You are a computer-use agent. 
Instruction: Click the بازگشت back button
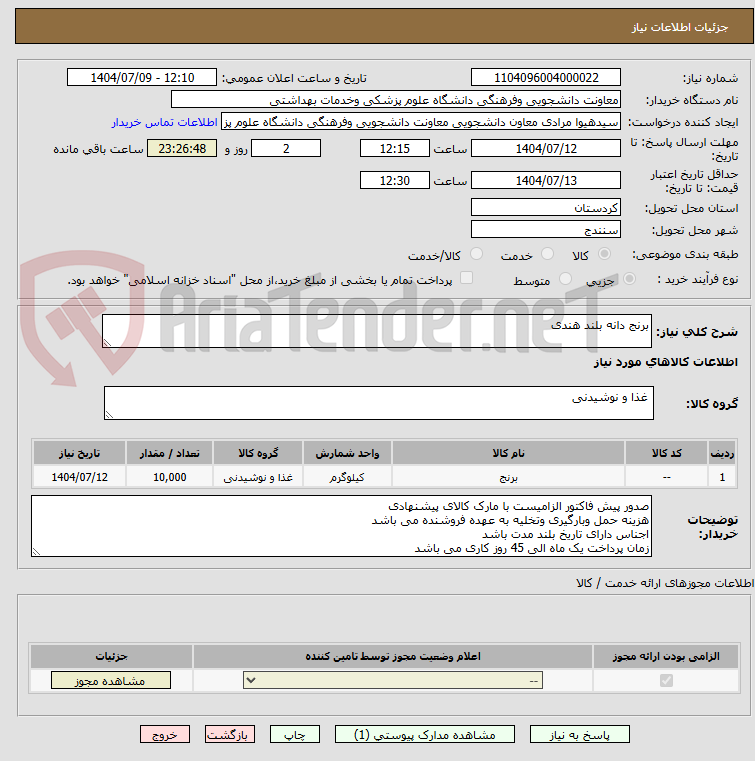pos(230,734)
